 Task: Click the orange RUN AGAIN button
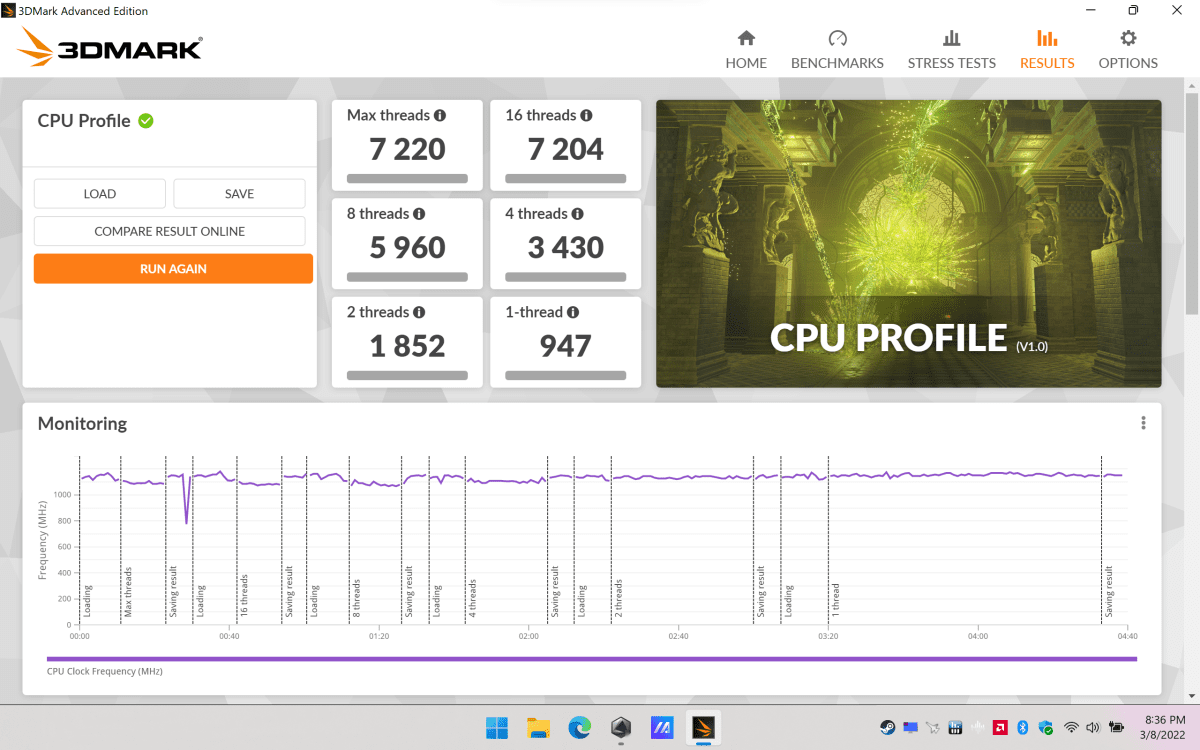pos(173,269)
